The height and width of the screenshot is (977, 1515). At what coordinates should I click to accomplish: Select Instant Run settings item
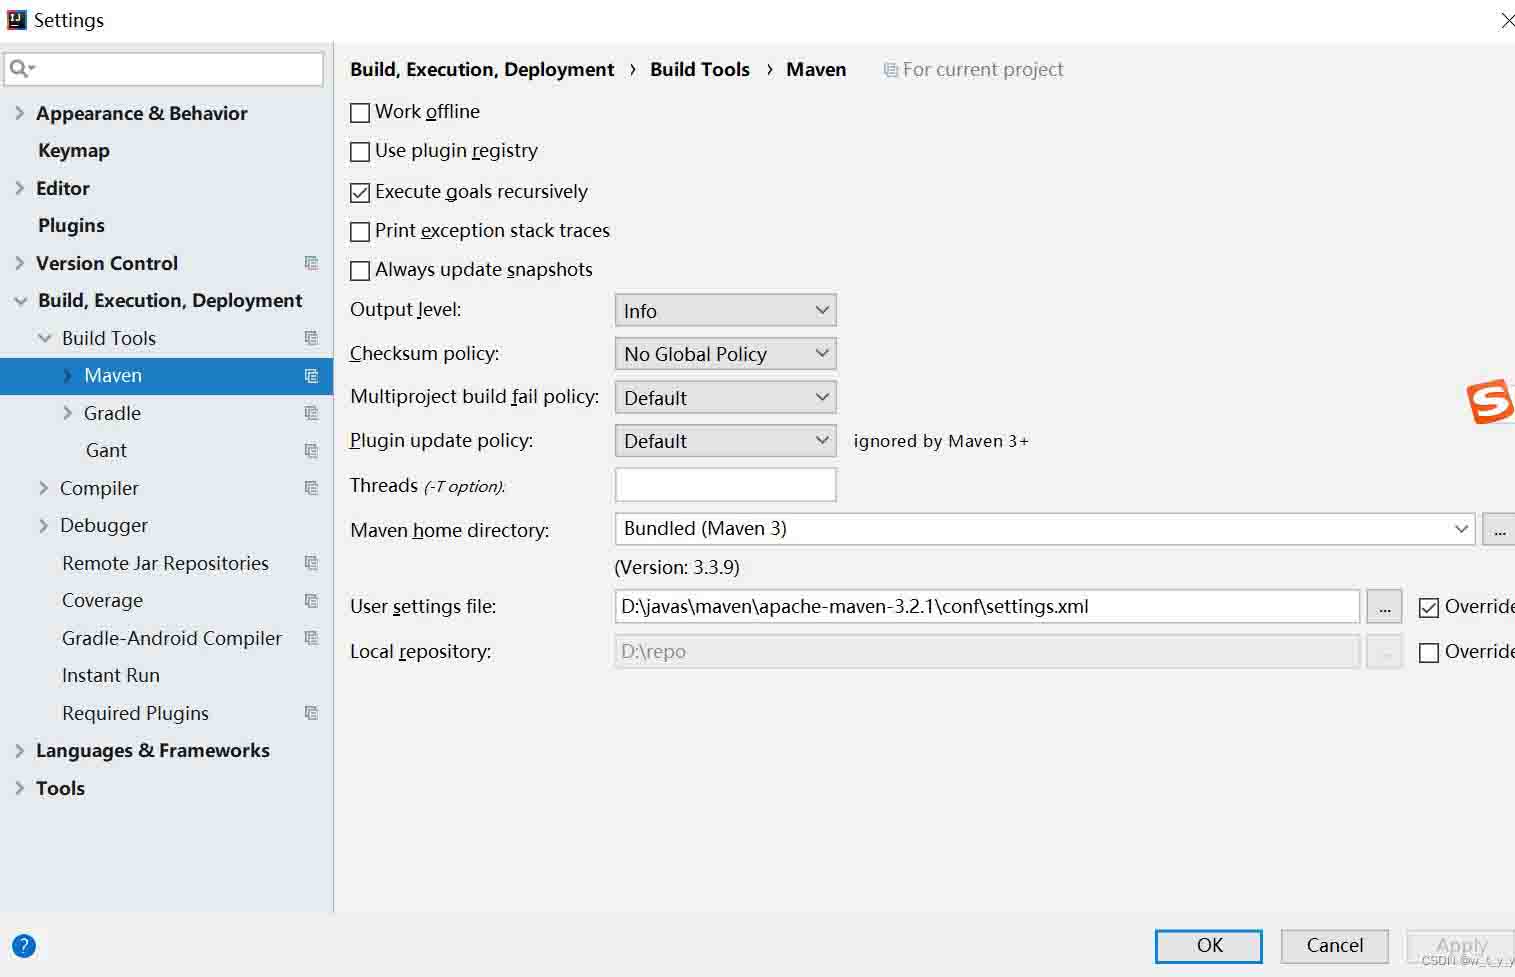point(111,676)
